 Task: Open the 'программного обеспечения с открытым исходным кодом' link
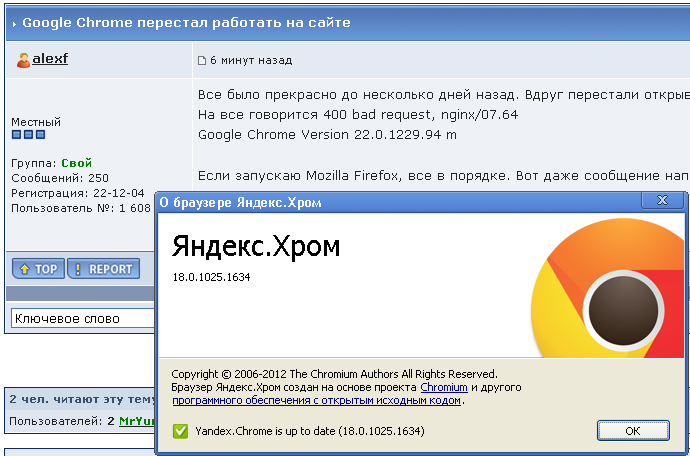316,401
